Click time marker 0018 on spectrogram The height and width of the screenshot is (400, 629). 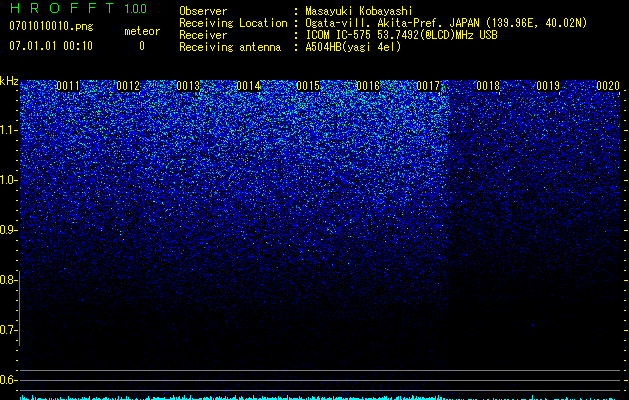pyautogui.click(x=488, y=86)
